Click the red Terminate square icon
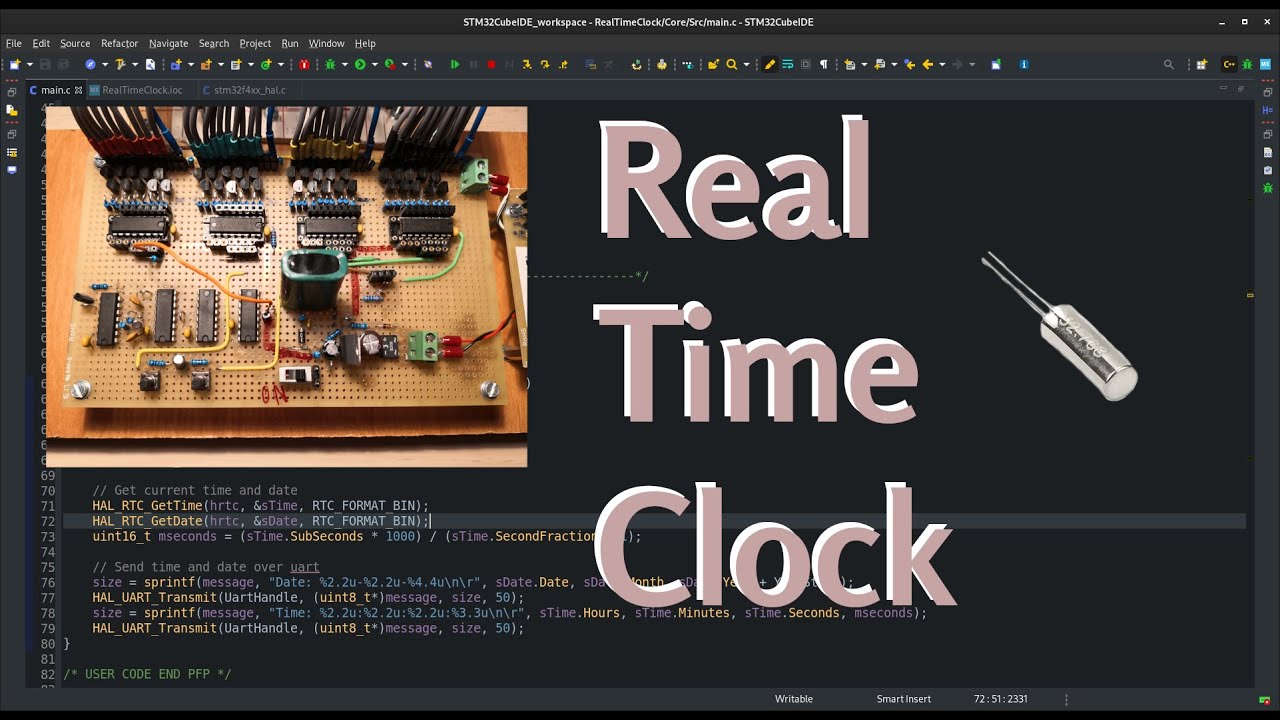 [x=491, y=64]
